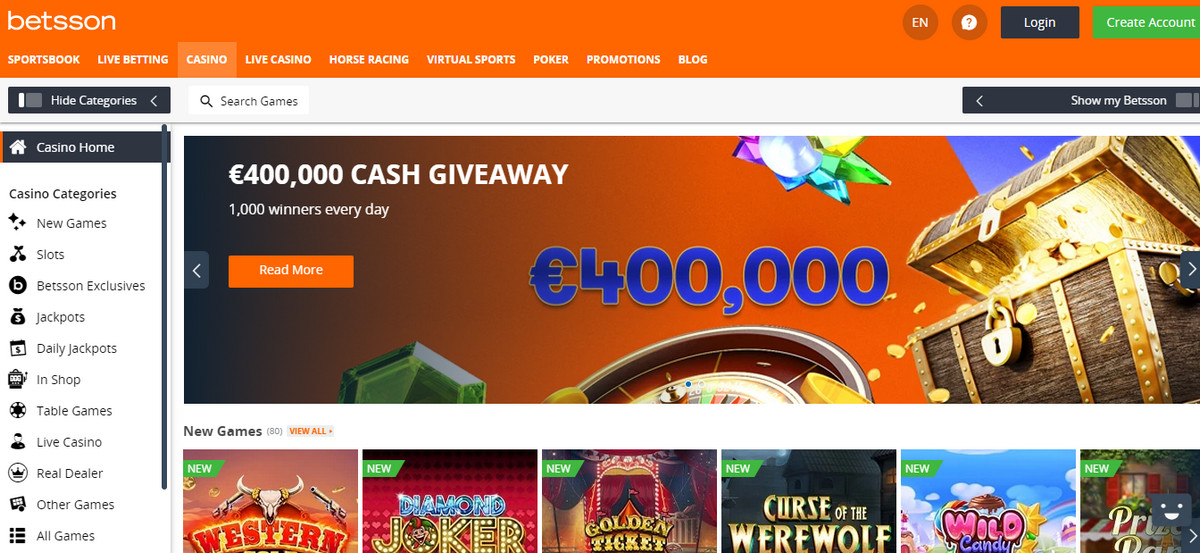Select the Slots cherry icon
Screen dimensions: 1200x553
(x=17, y=254)
